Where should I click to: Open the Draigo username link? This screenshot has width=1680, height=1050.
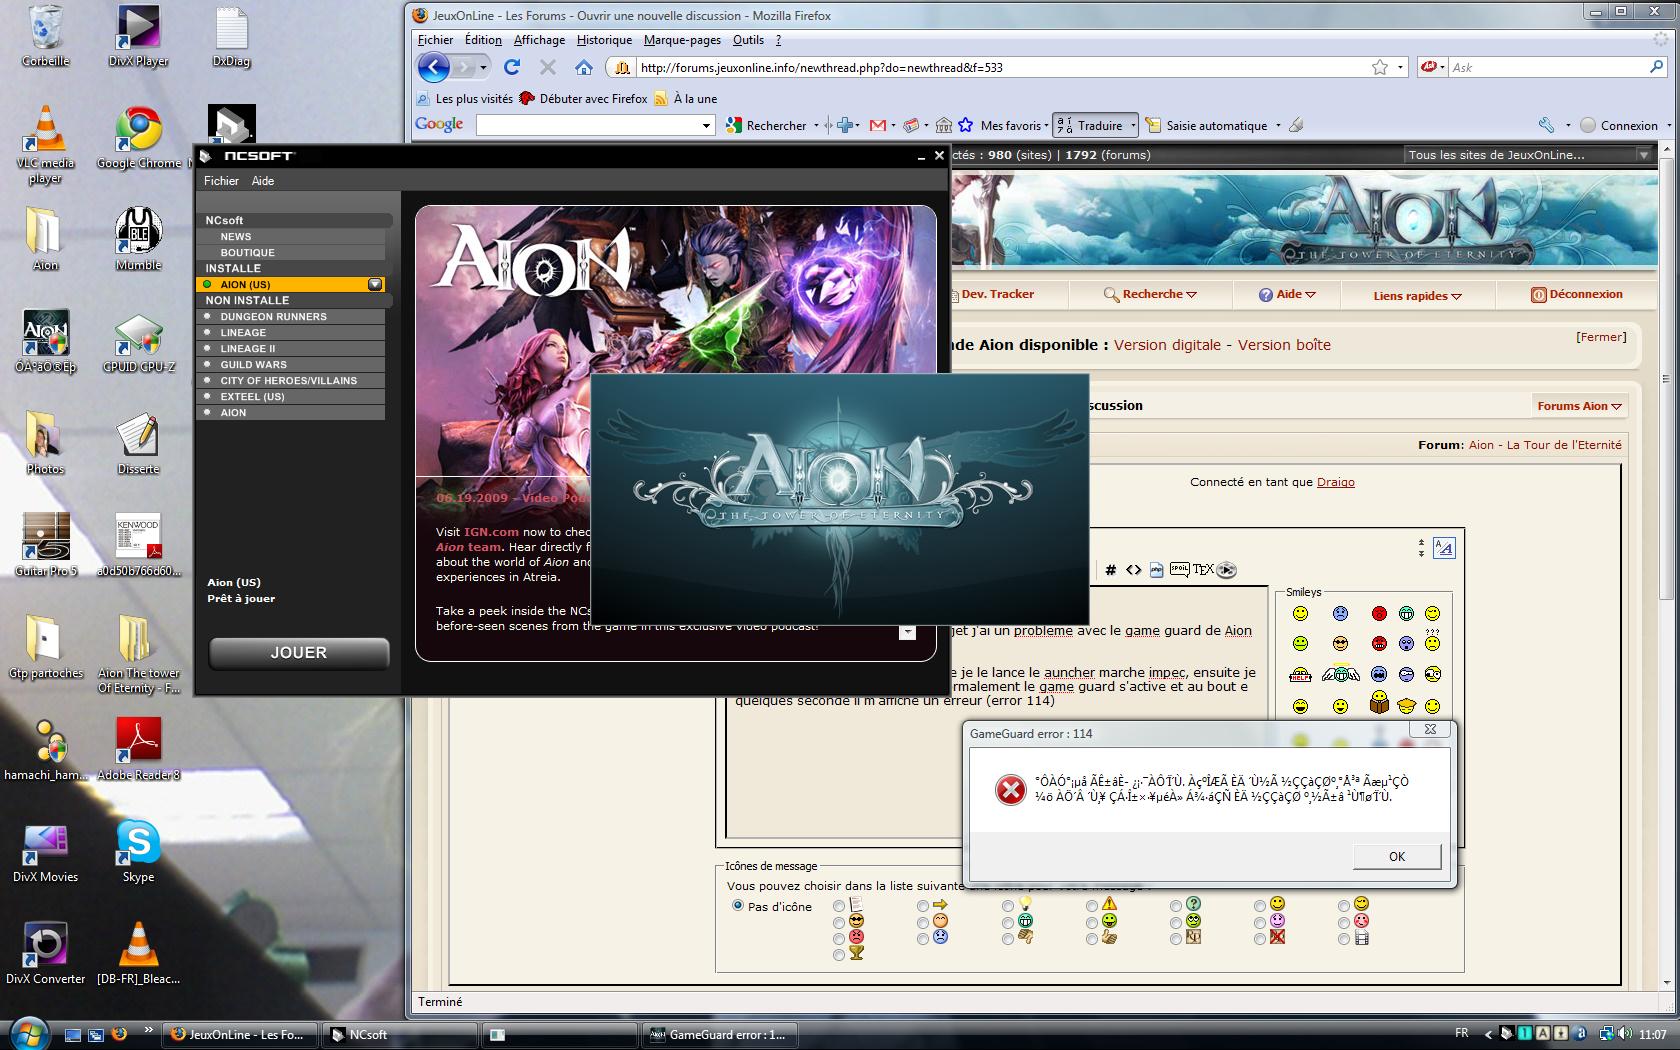(1336, 482)
